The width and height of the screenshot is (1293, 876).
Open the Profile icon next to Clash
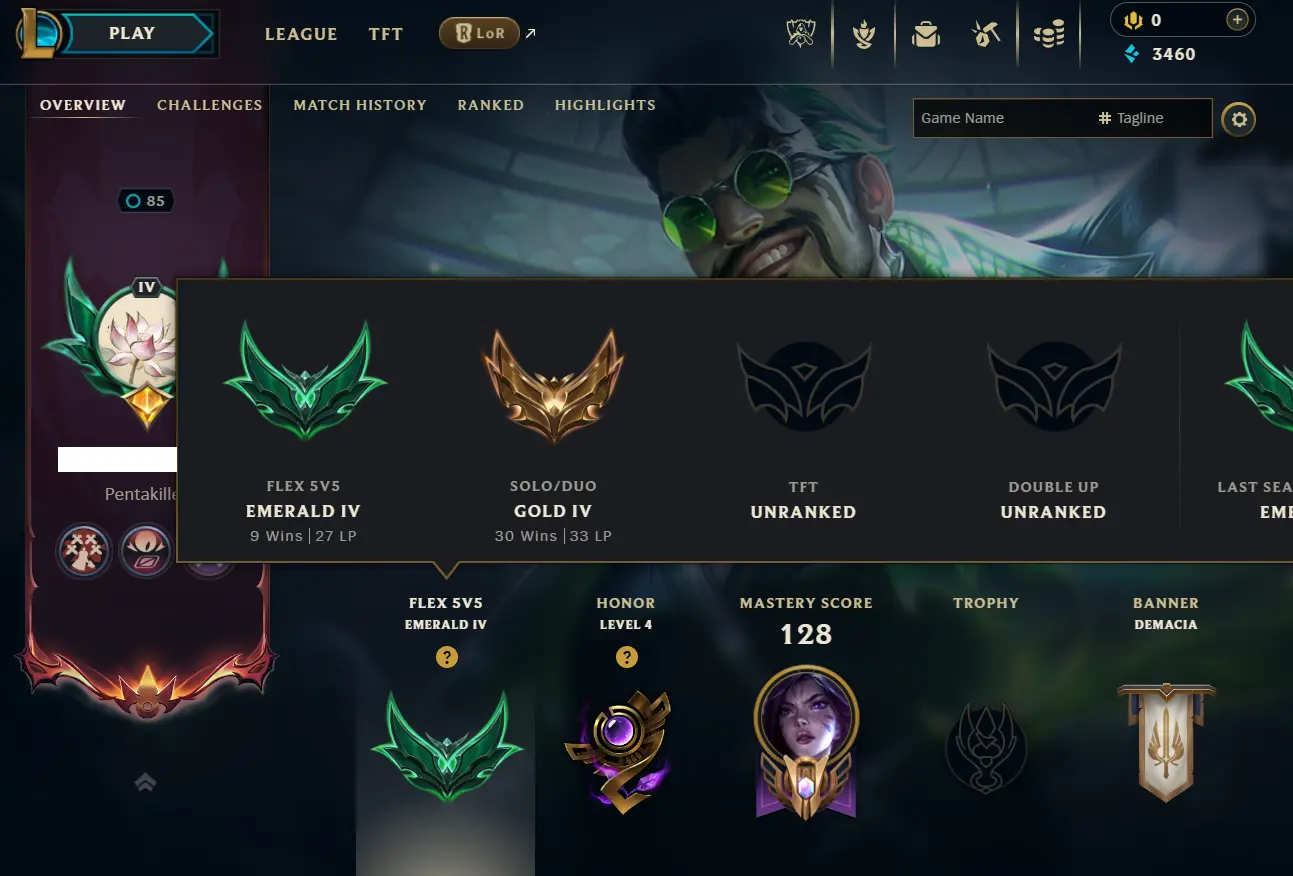864,34
